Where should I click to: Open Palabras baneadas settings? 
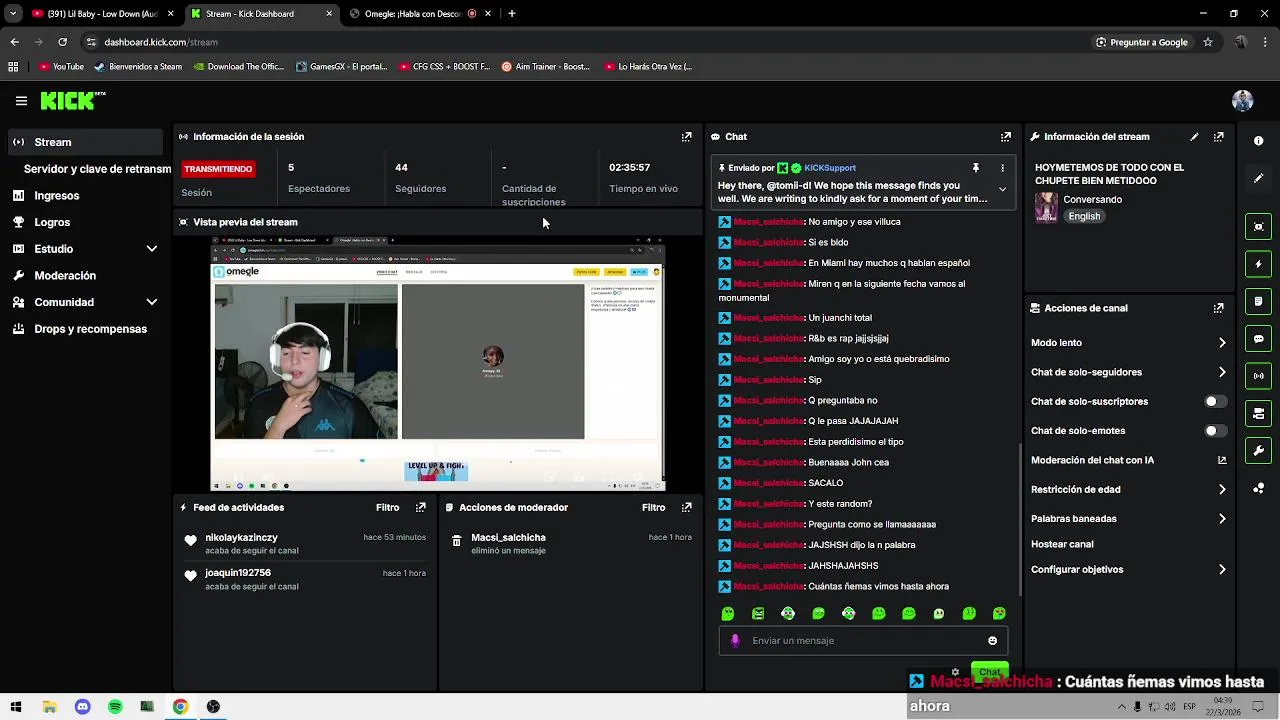[1128, 519]
